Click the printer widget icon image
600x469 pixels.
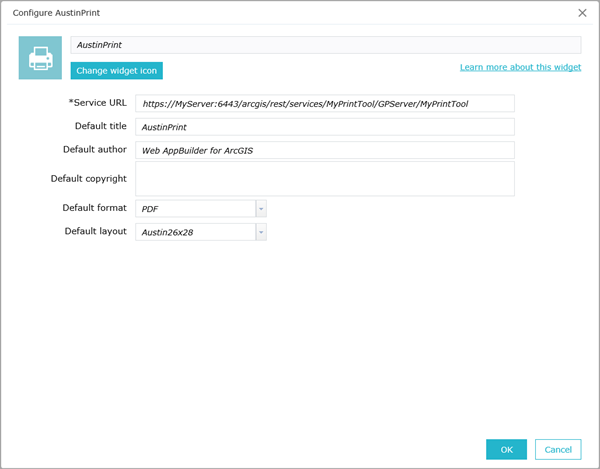click(x=40, y=58)
